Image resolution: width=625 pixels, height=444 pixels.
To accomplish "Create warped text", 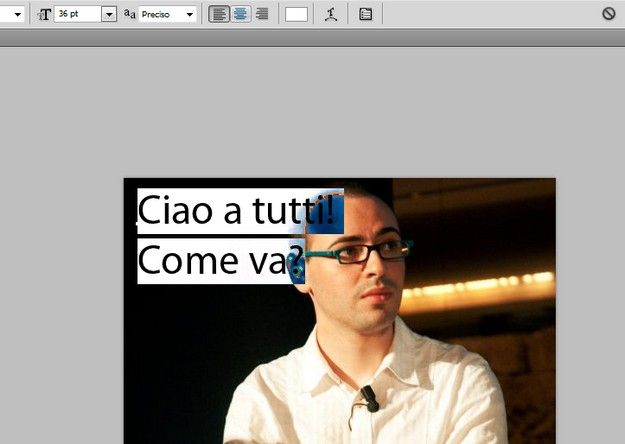I will click(330, 15).
